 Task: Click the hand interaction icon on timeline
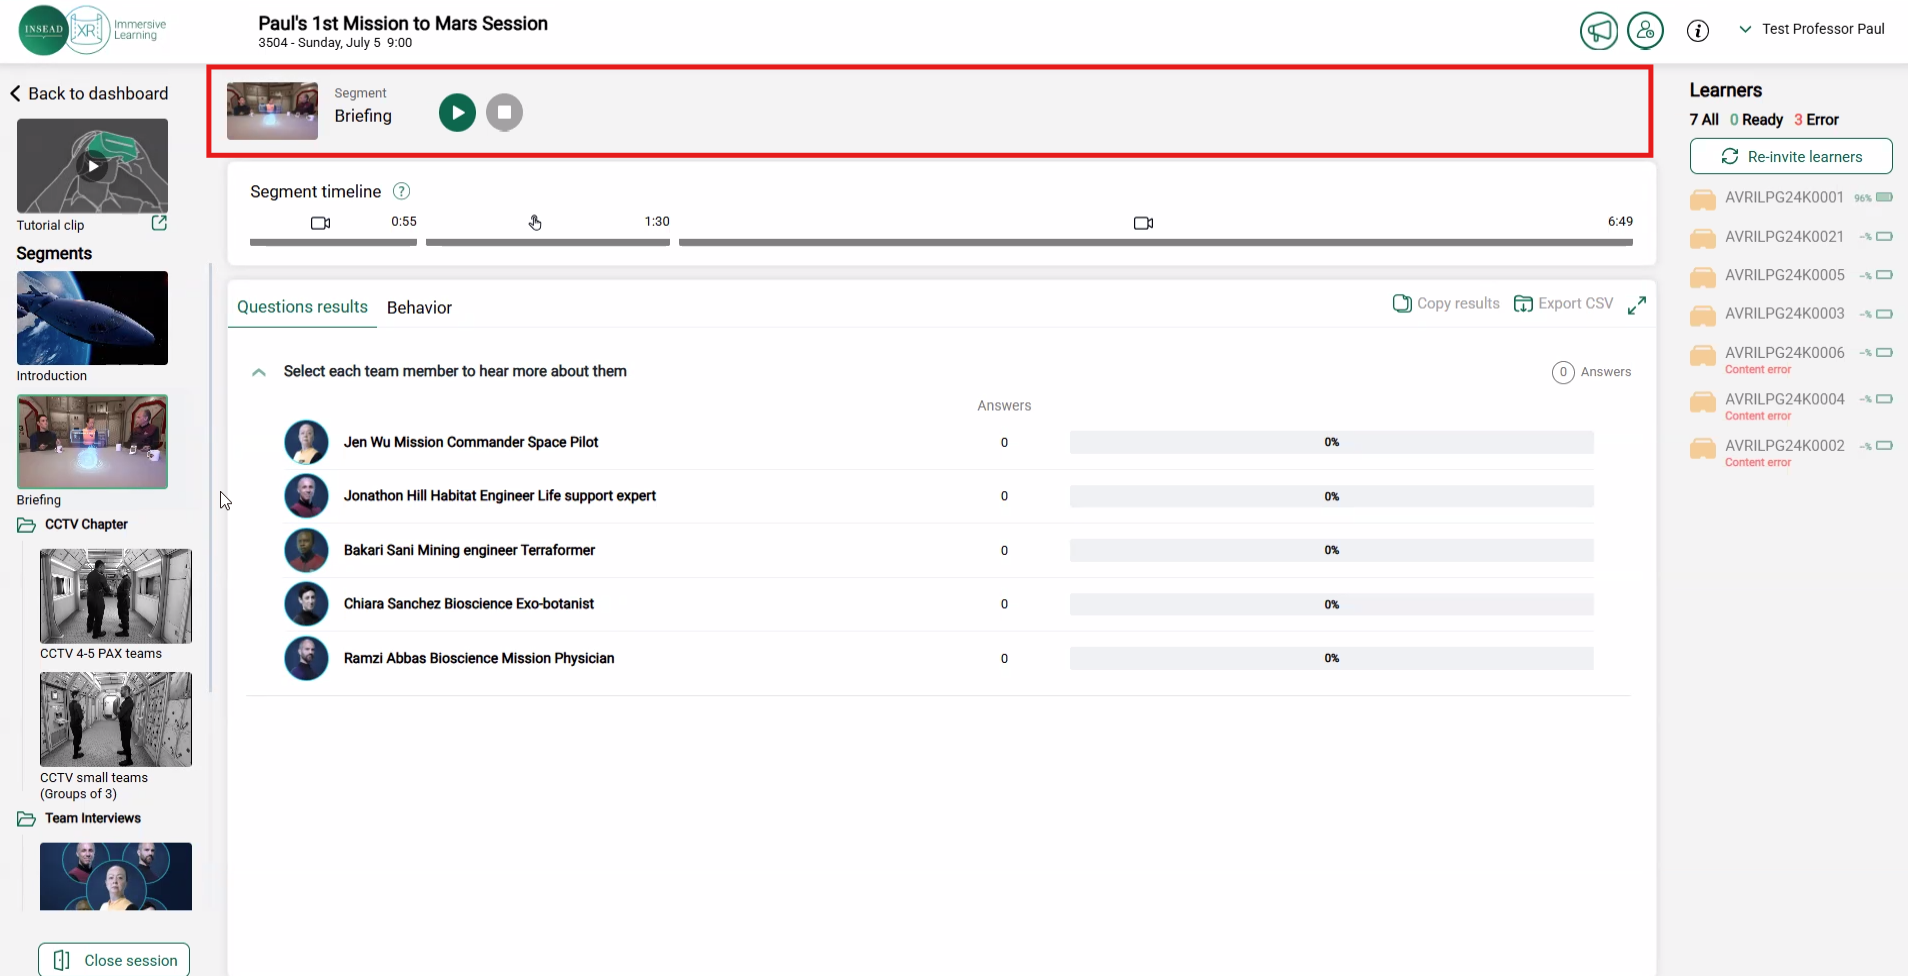pos(535,222)
